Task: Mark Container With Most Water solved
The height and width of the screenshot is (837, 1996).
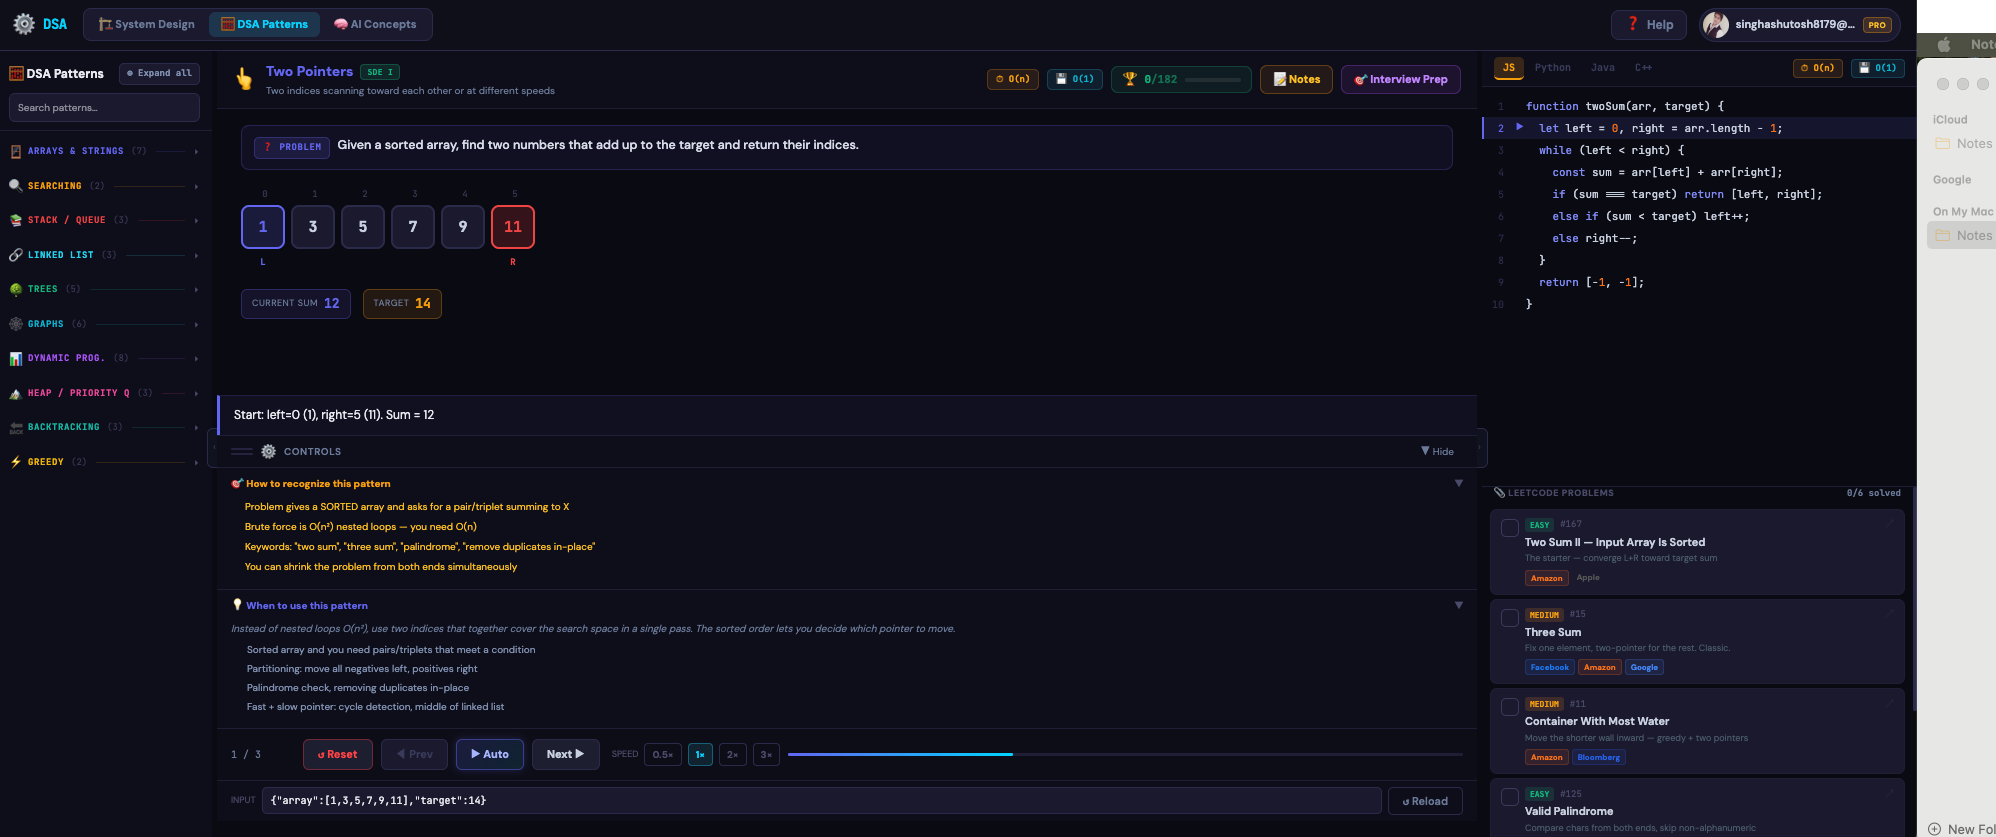Action: click(x=1510, y=707)
